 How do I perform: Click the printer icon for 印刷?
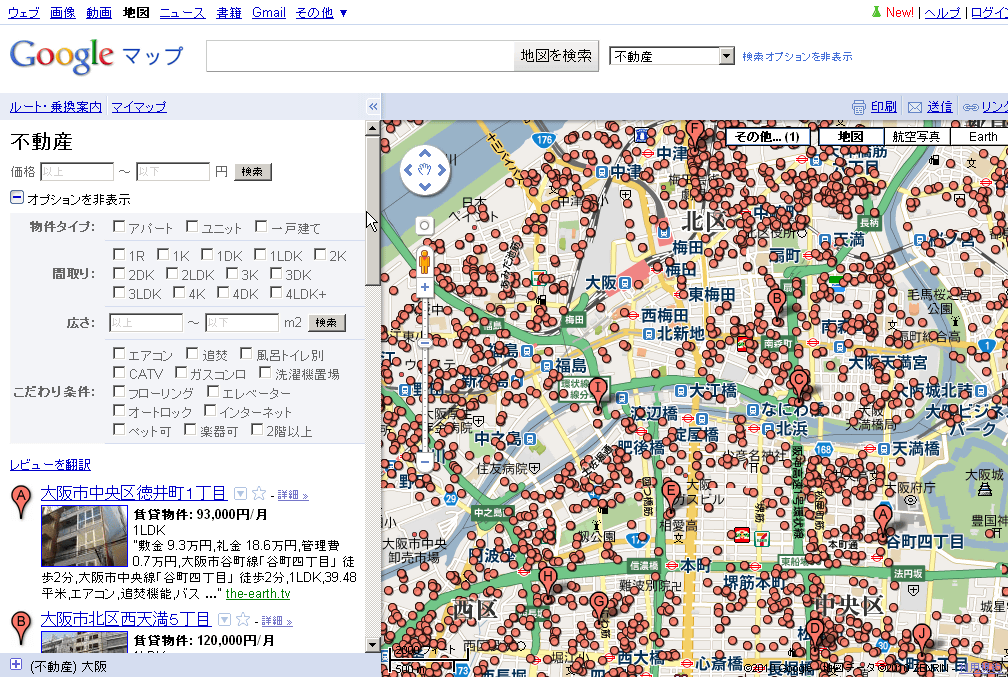pos(858,107)
